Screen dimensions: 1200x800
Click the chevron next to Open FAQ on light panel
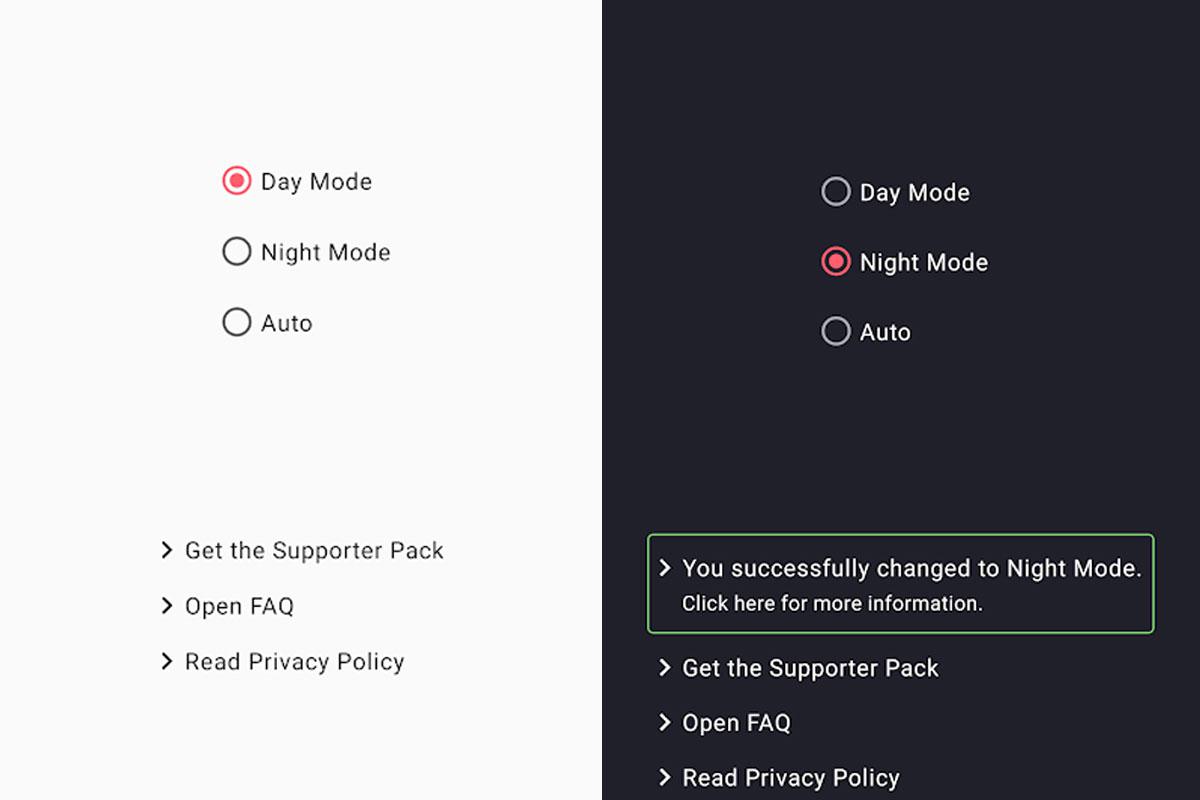click(x=166, y=606)
